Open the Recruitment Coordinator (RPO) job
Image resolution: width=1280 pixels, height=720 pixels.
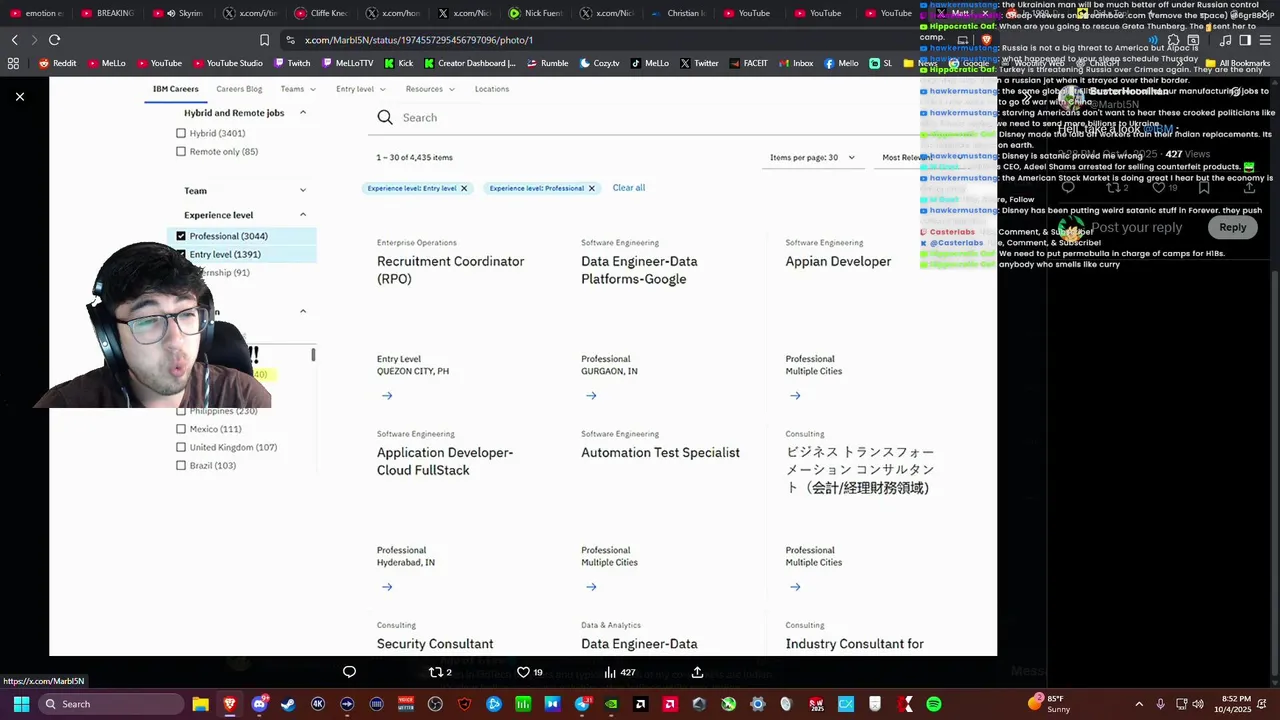point(450,270)
